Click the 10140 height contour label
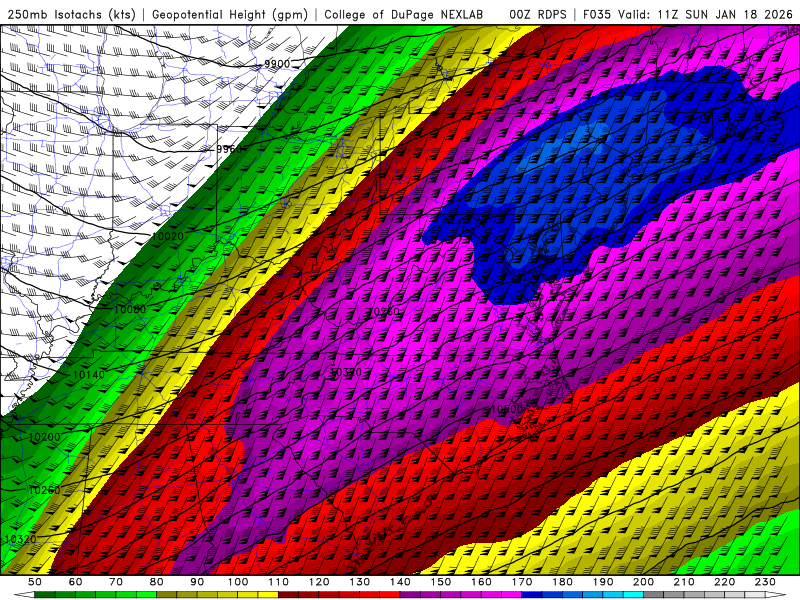800x600 pixels. 89,374
